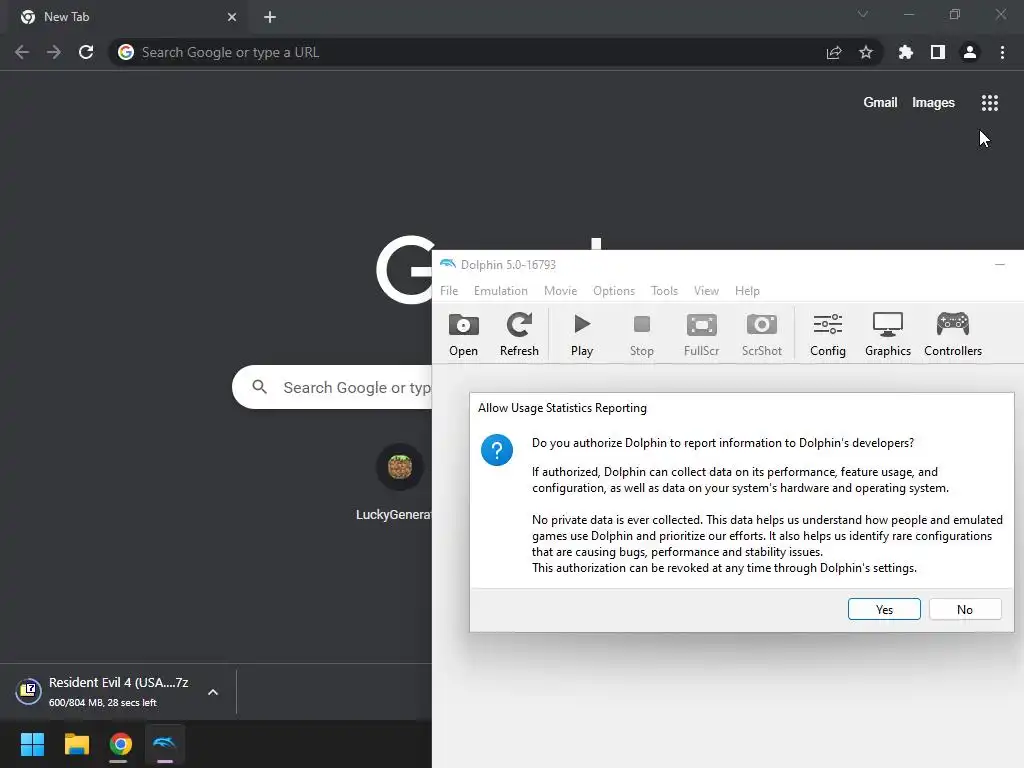Image resolution: width=1024 pixels, height=768 pixels.
Task: Open the Windows Start menu
Action: coord(32,744)
